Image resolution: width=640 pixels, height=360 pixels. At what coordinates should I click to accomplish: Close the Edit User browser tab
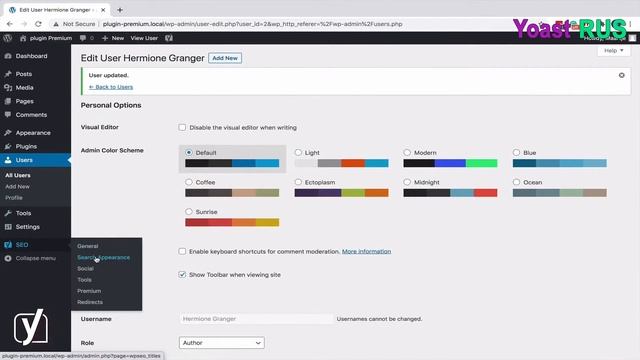click(x=103, y=10)
